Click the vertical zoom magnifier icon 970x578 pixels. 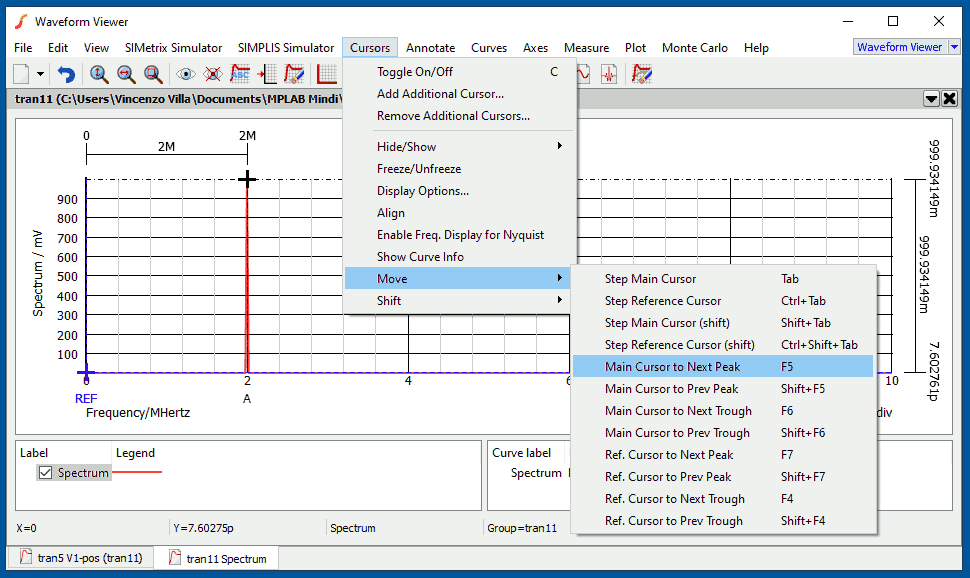[x=99, y=74]
